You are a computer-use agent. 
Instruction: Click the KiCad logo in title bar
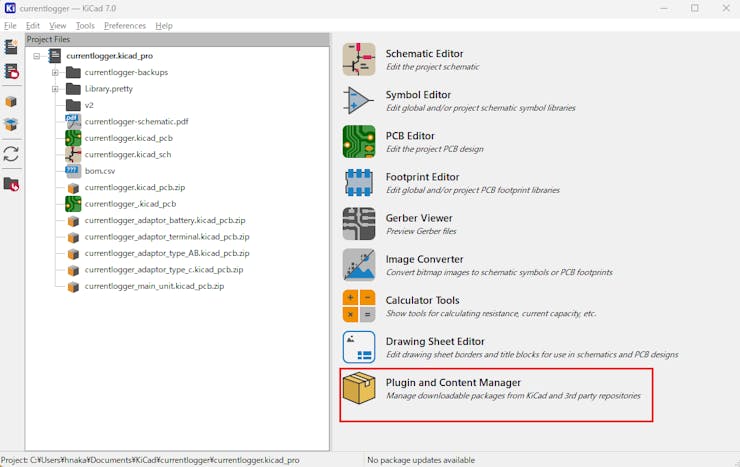pos(9,8)
